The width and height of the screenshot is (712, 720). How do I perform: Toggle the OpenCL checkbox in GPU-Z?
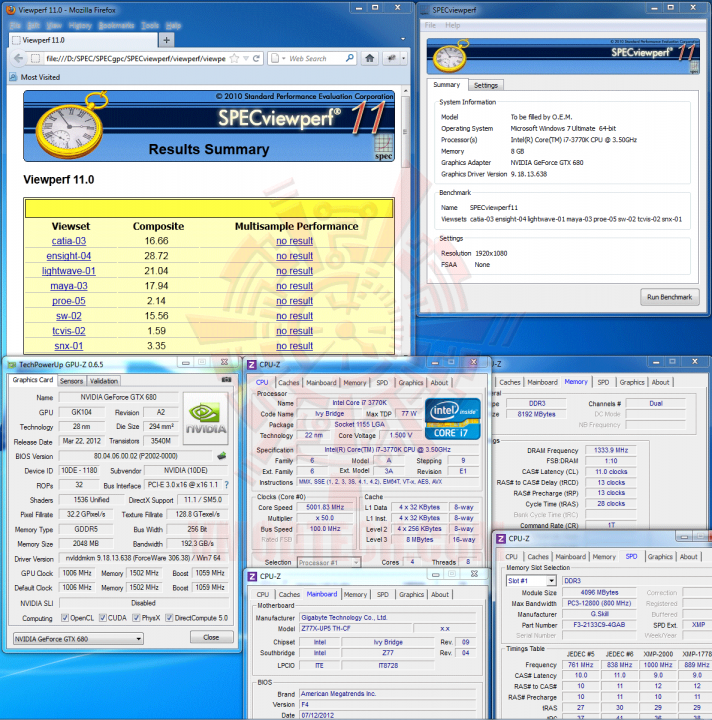[65, 618]
